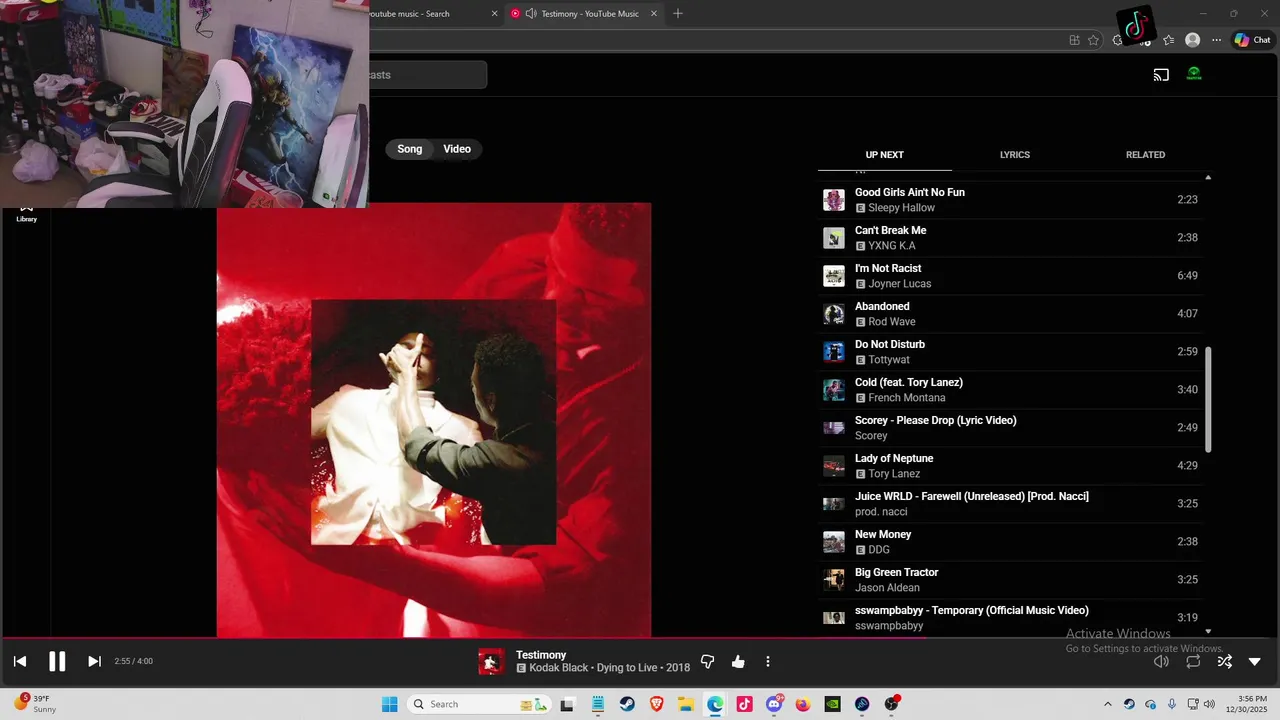Open Edge Settings and more menu
1280x720 pixels.
(x=1216, y=40)
